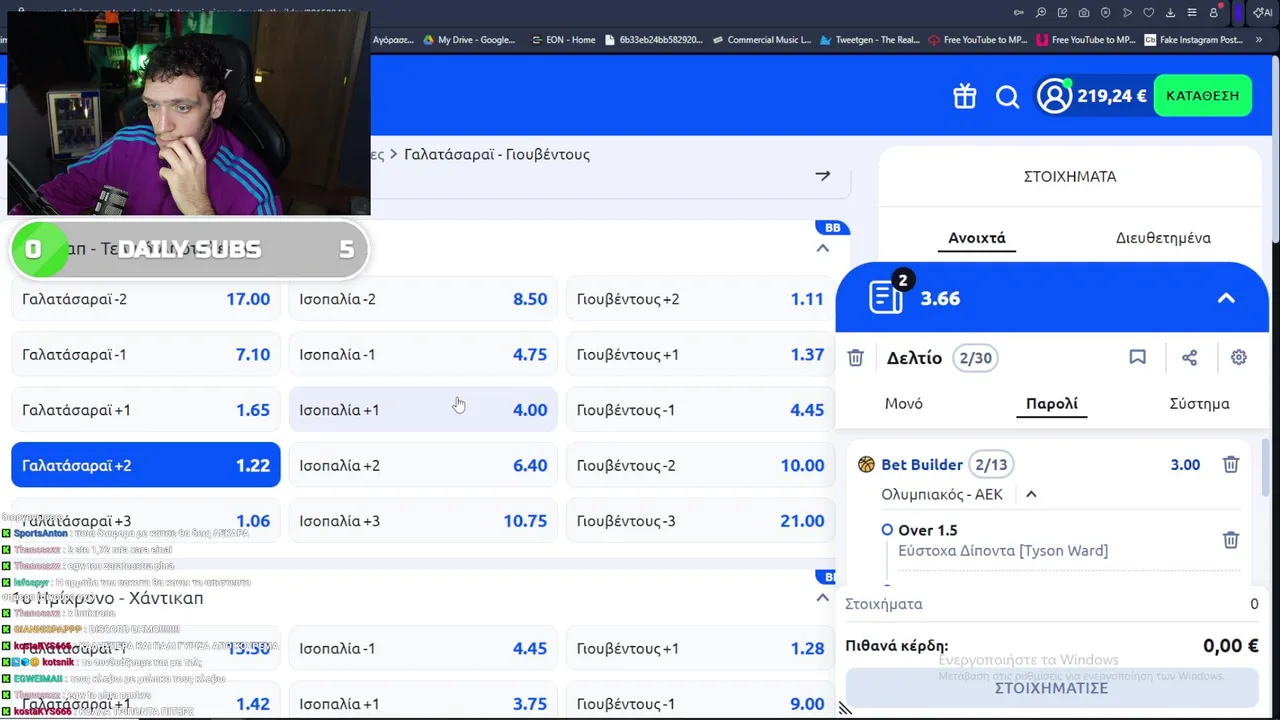Open the Tweetgen bookmark
This screenshot has width=1280, height=720.
tap(869, 40)
